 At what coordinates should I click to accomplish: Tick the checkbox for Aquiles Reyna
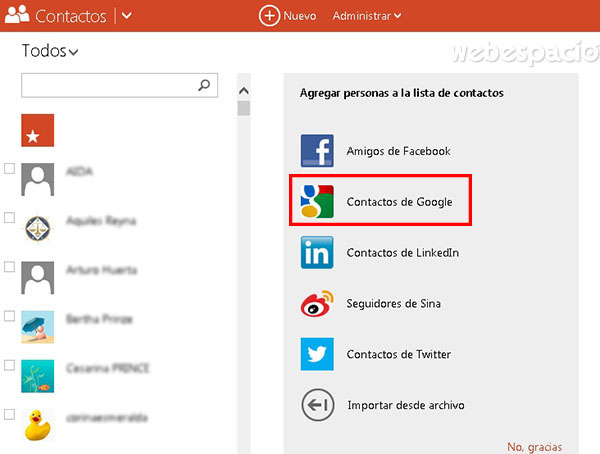[9, 217]
